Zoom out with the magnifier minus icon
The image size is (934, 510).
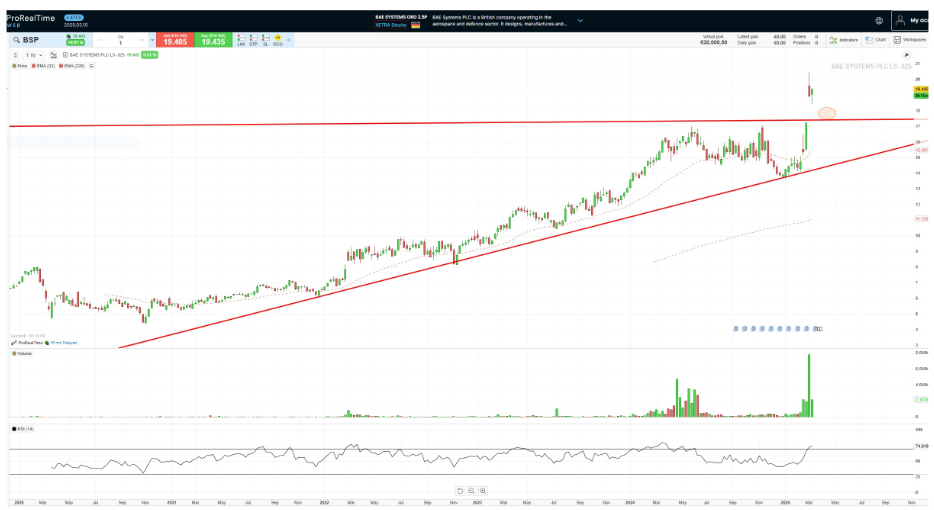tap(471, 491)
